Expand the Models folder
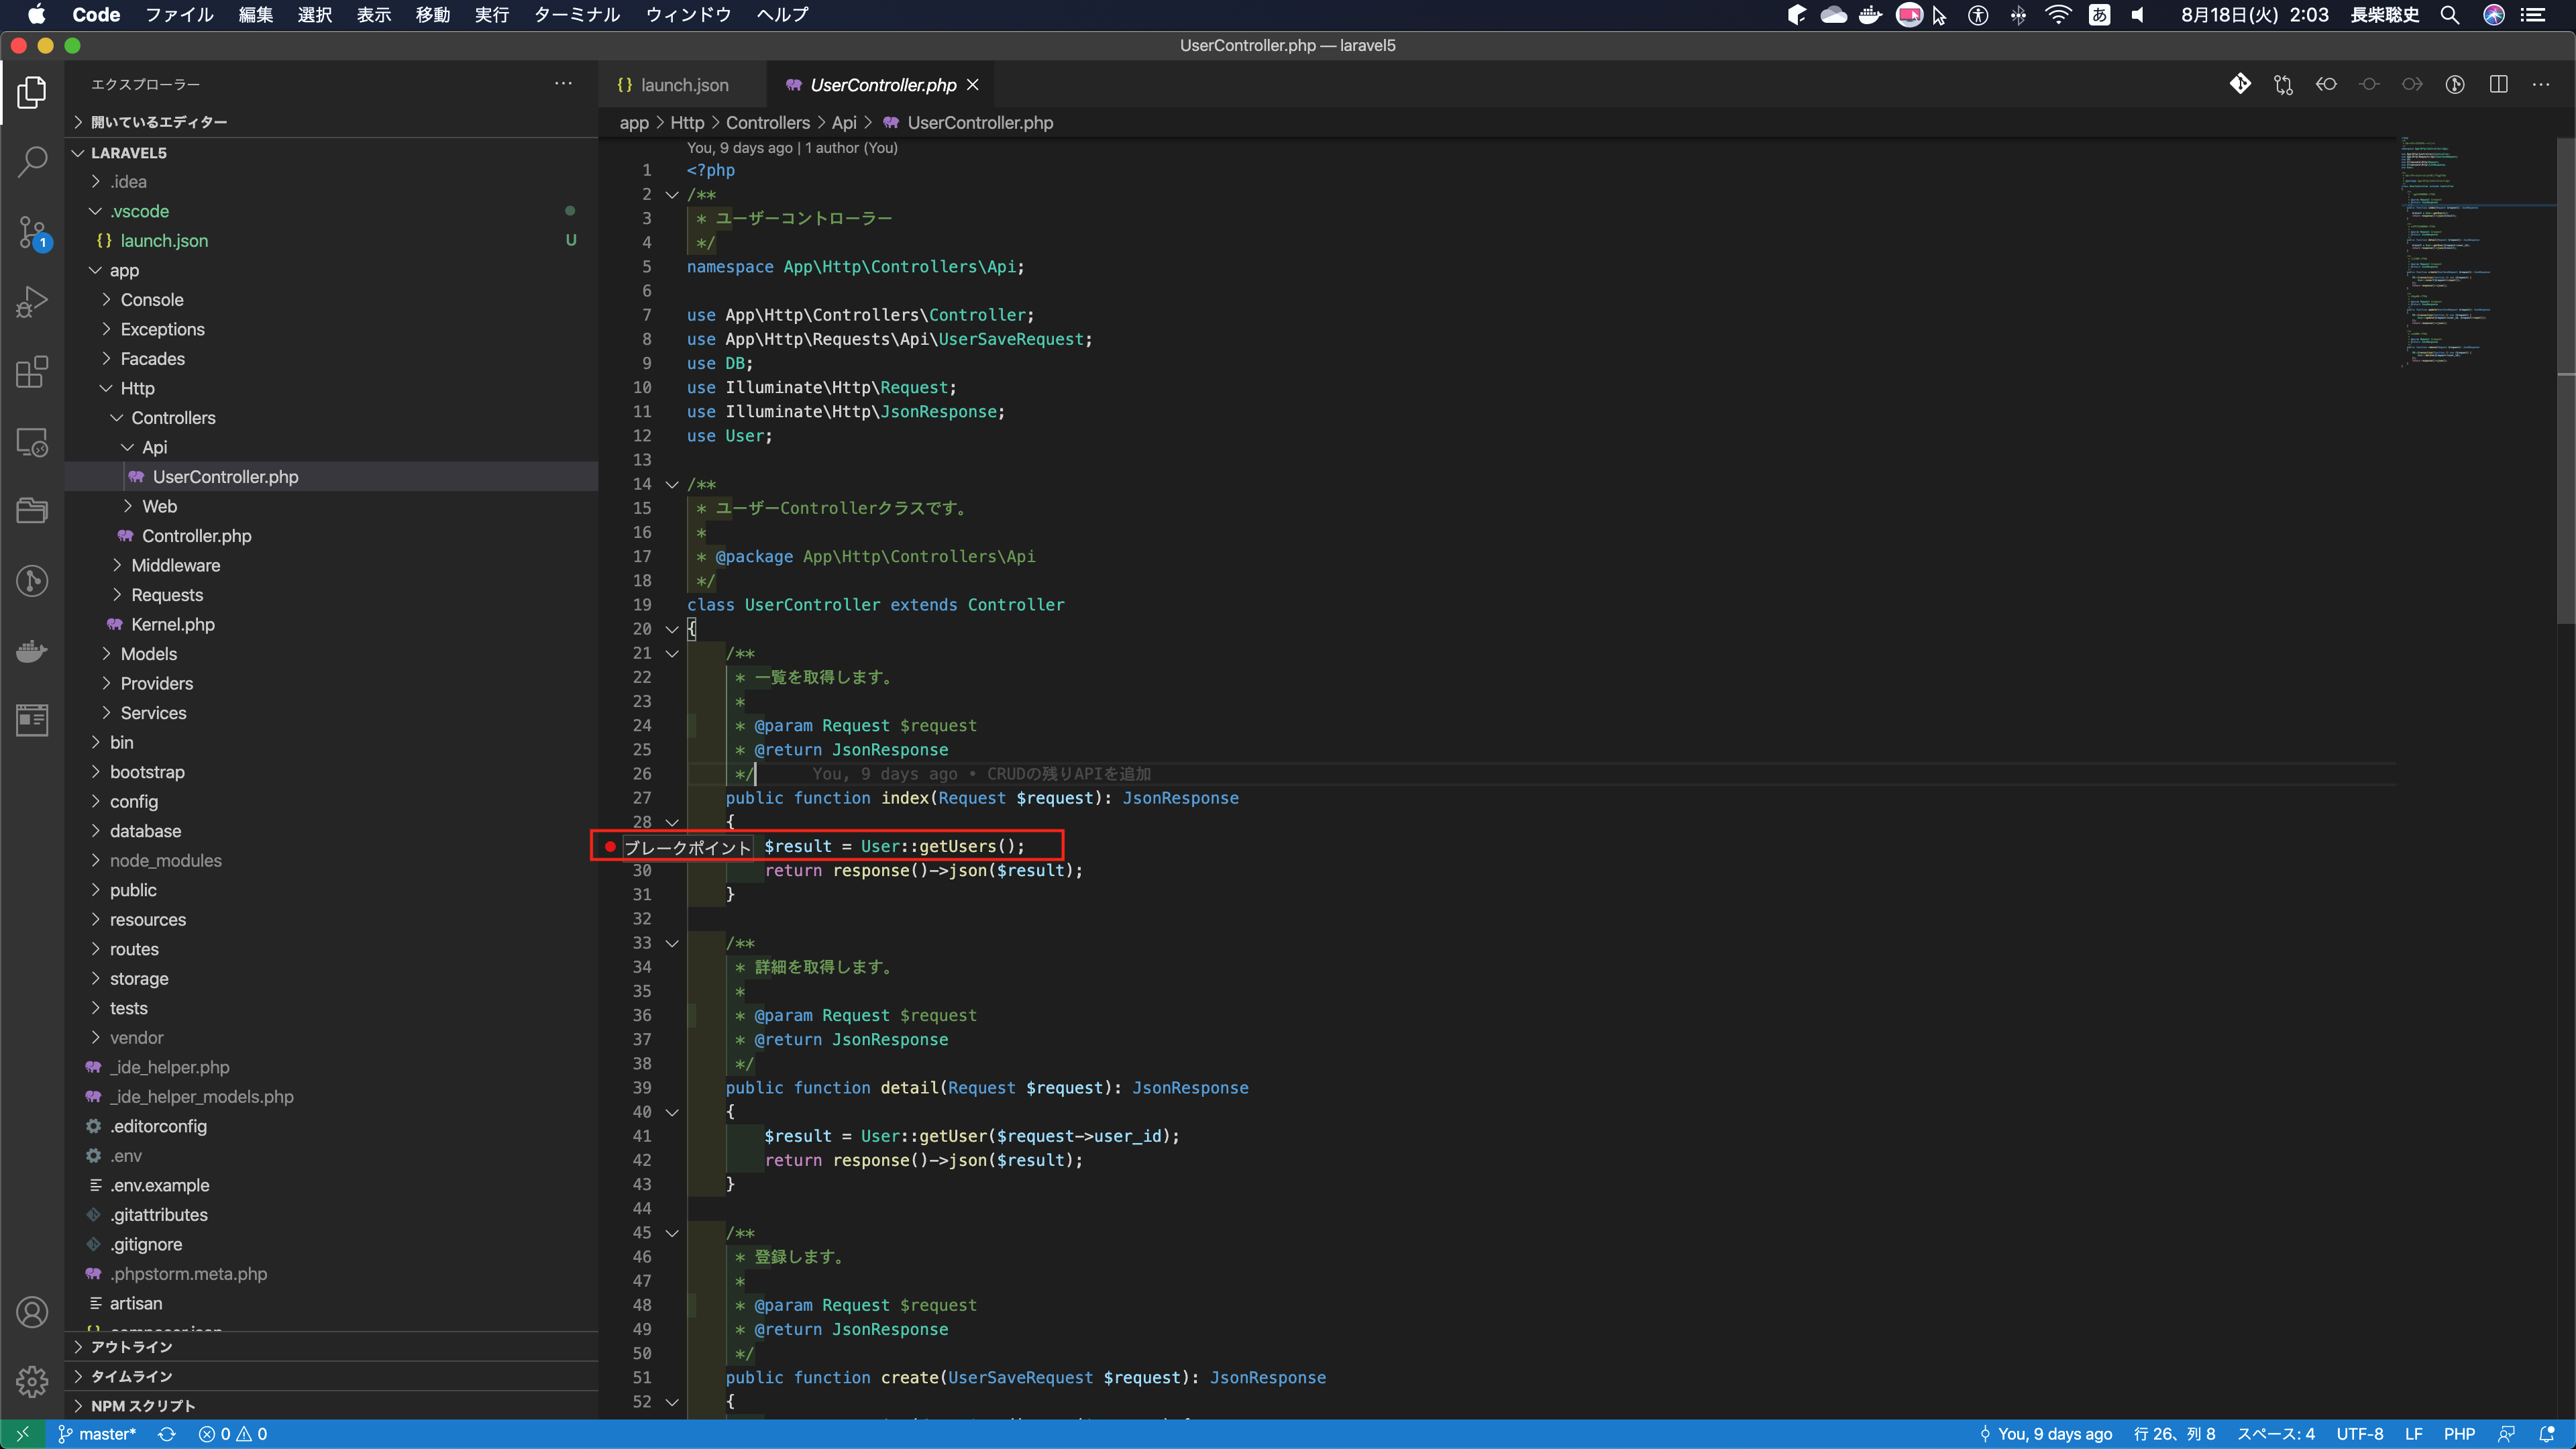 [x=148, y=654]
